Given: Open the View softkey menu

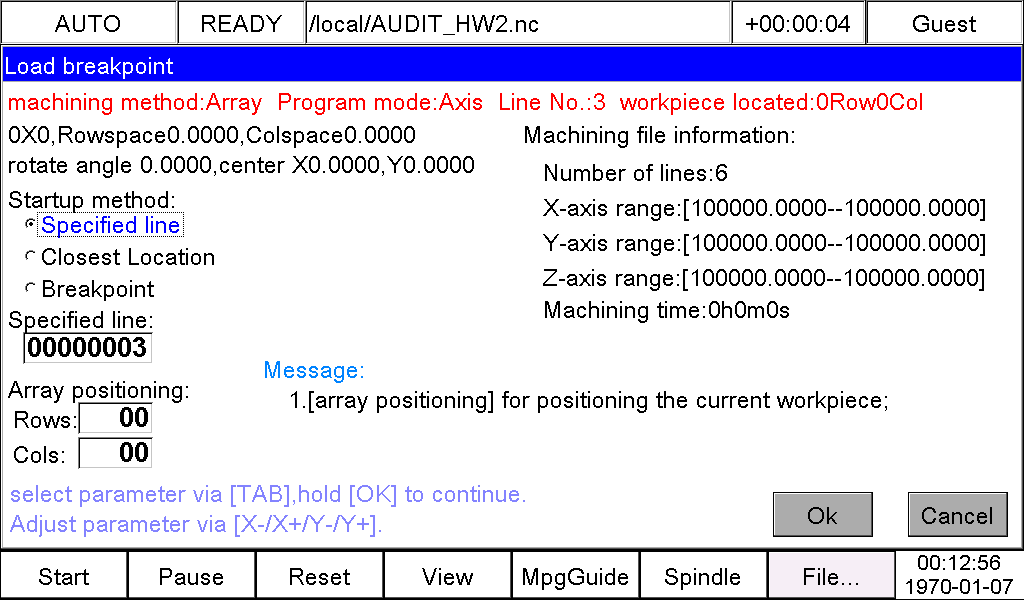Looking at the screenshot, I should [x=447, y=576].
